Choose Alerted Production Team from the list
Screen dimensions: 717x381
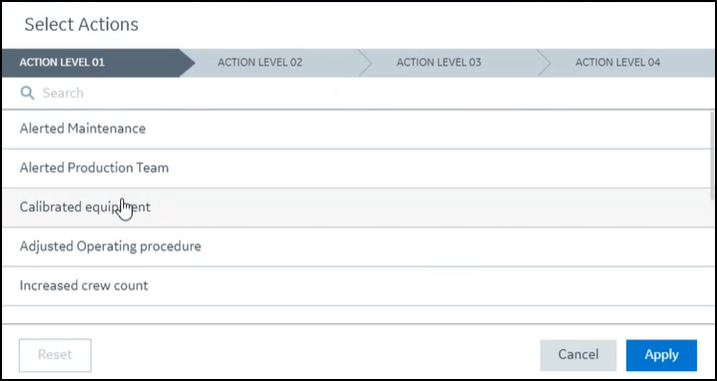[x=357, y=168]
